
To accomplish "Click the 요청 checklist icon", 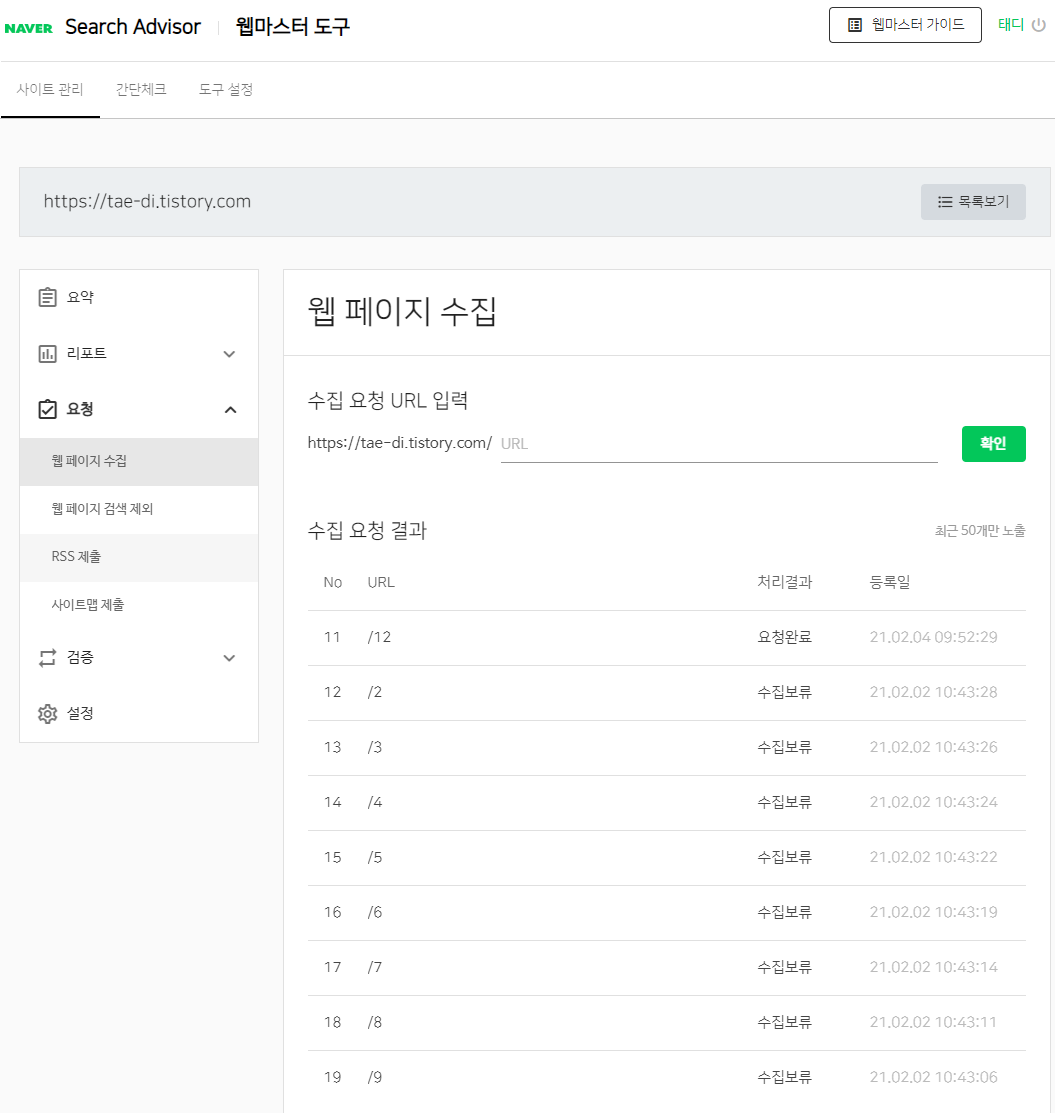I will coord(47,408).
